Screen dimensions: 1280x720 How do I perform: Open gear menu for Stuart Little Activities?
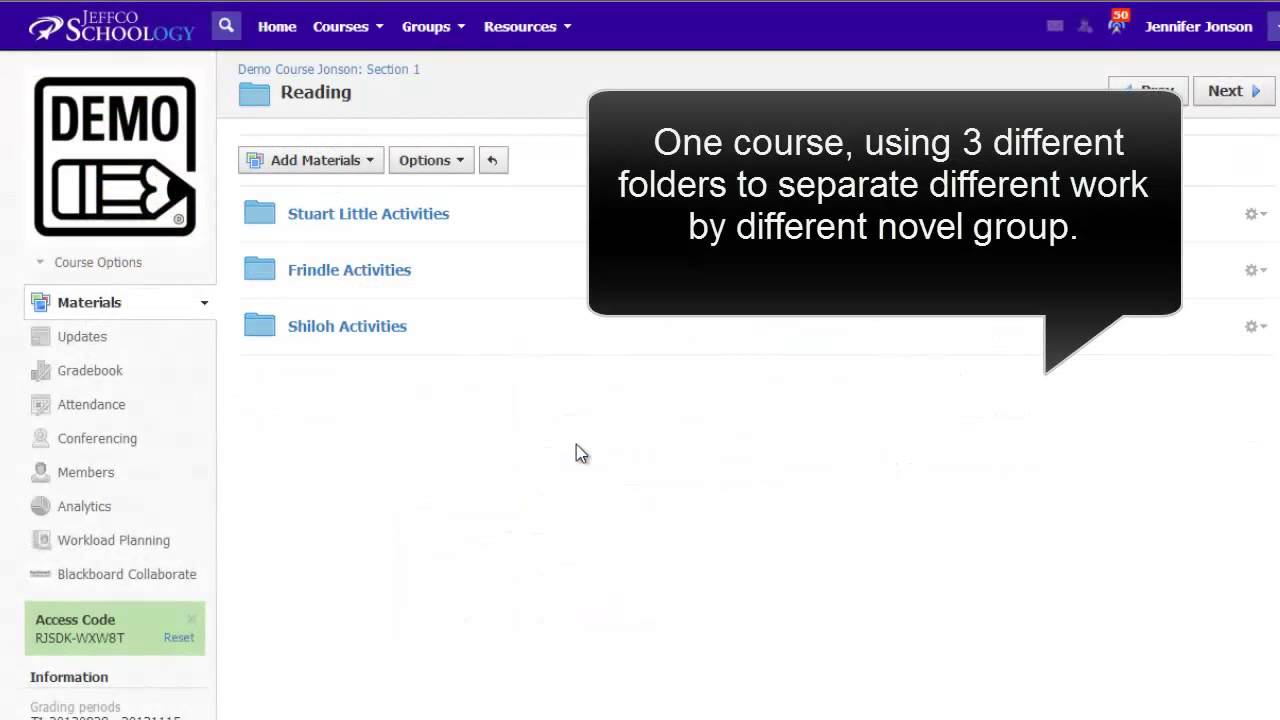[1255, 214]
